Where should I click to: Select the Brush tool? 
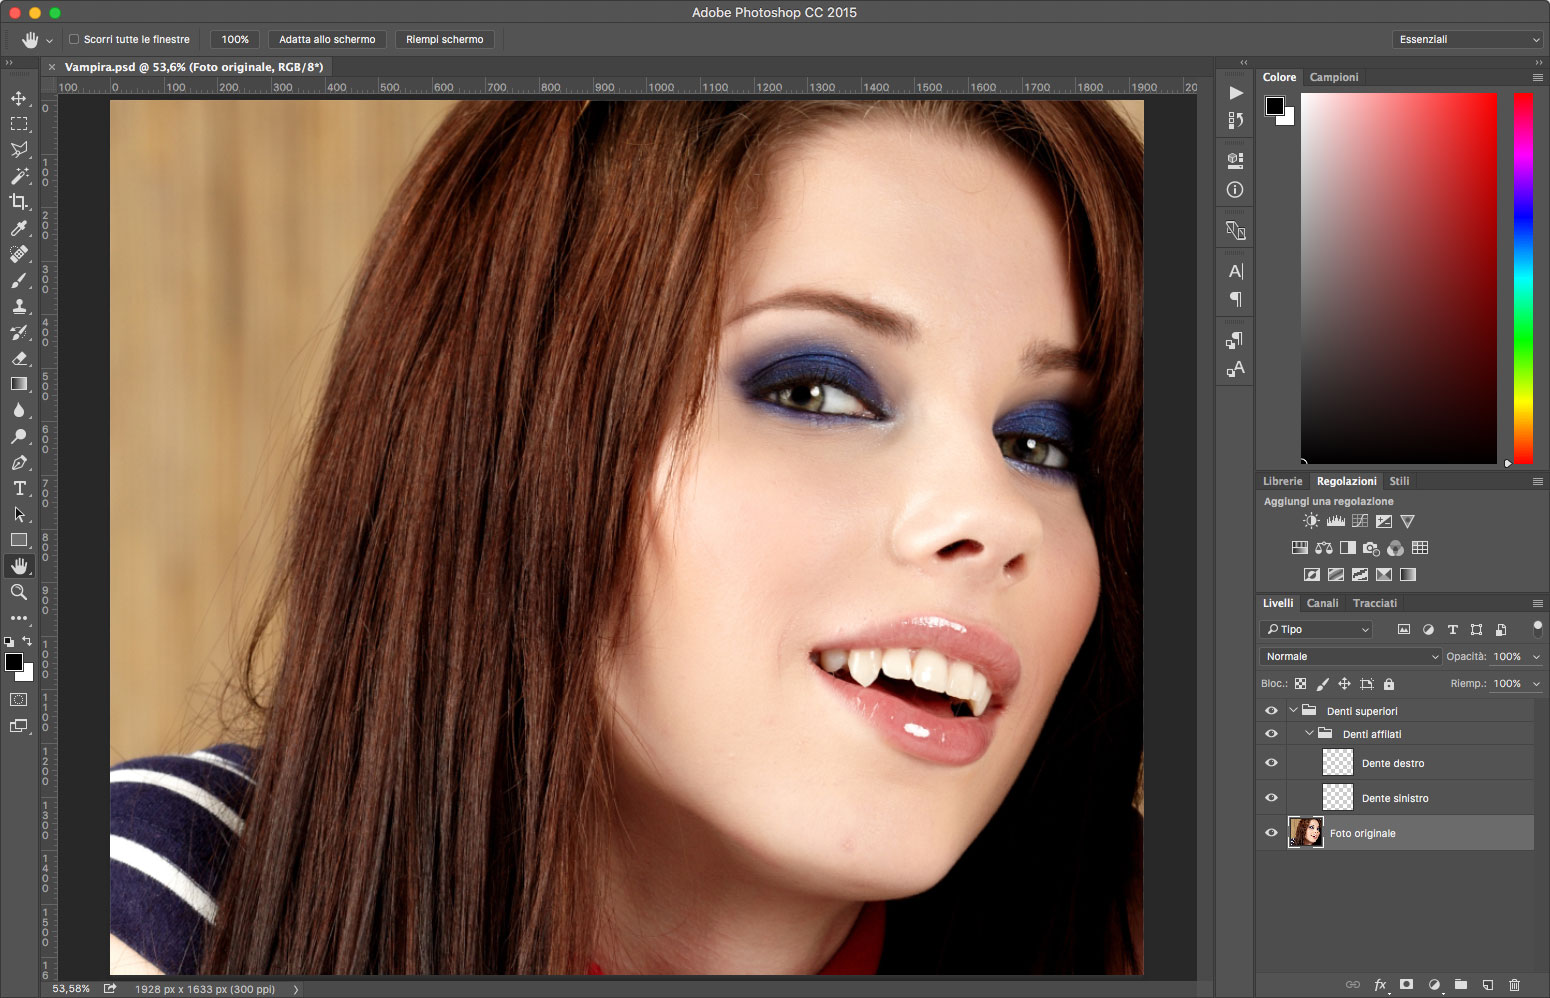[19, 280]
